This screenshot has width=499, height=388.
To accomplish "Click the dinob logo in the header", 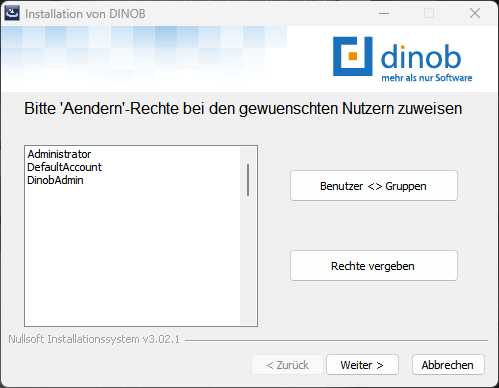I will tap(402, 59).
